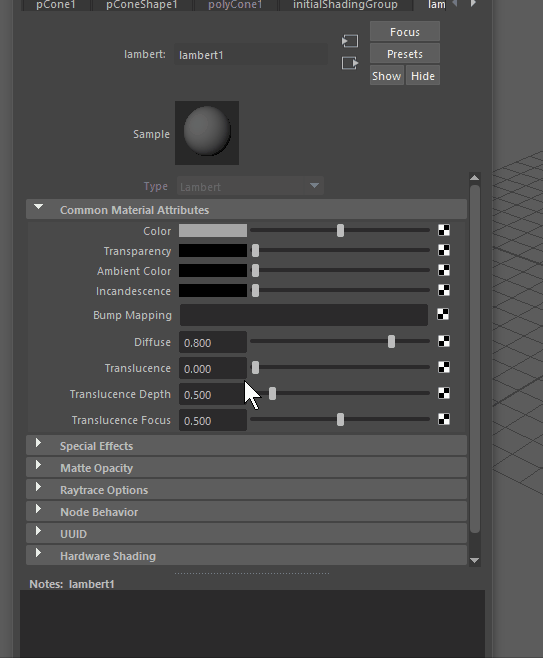The width and height of the screenshot is (543, 658).
Task: Click the Bump Mapping checker map icon
Action: [443, 314]
